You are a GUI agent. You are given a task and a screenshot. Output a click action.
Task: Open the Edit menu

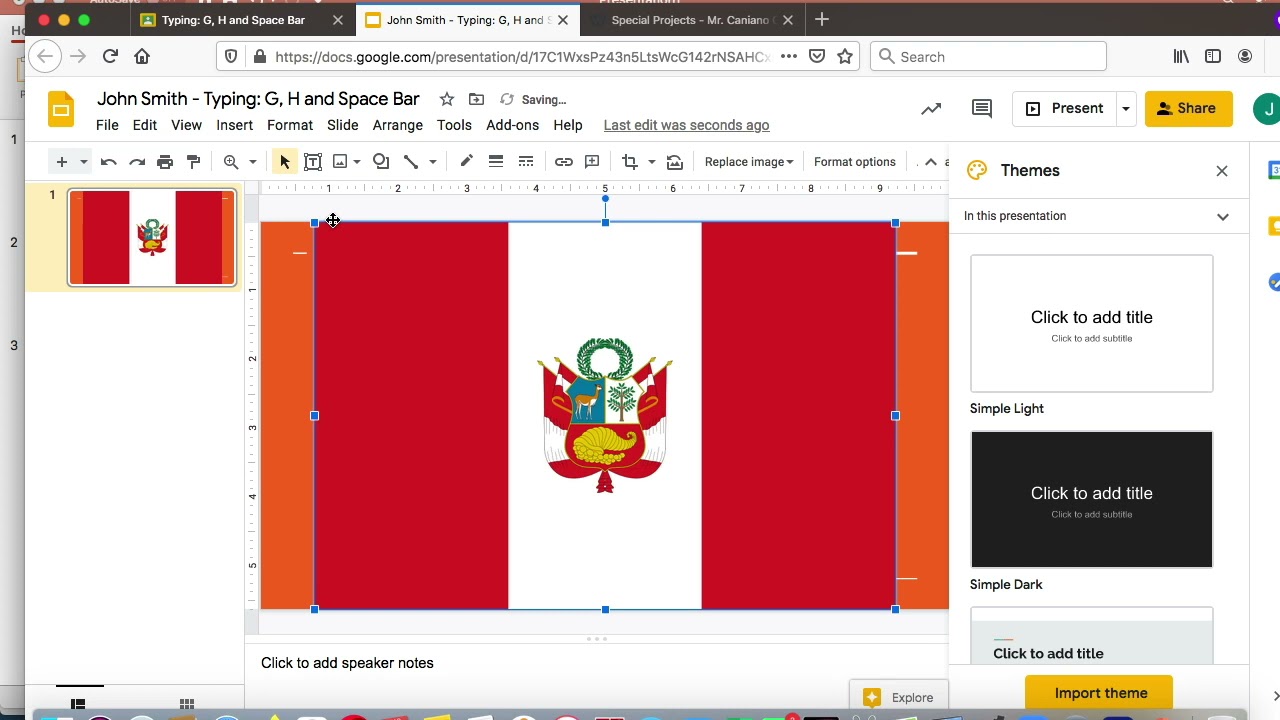145,125
